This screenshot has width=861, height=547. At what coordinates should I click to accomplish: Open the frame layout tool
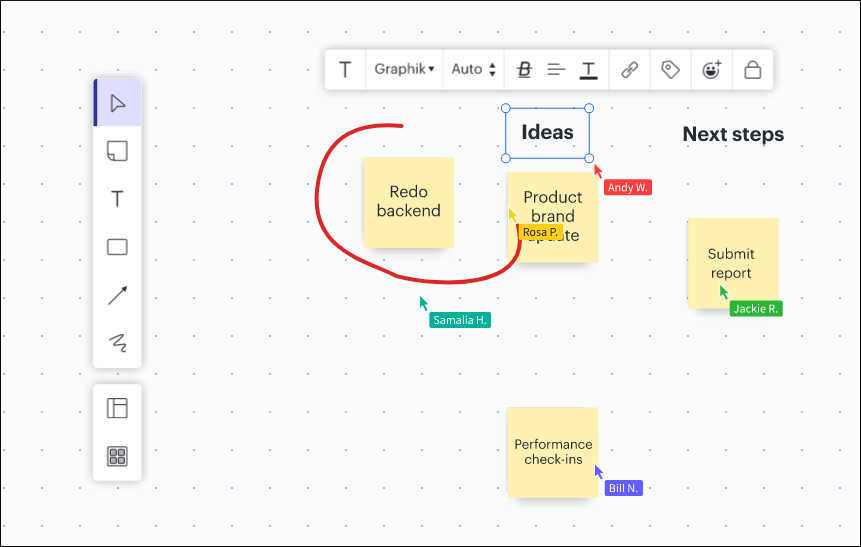[118, 408]
